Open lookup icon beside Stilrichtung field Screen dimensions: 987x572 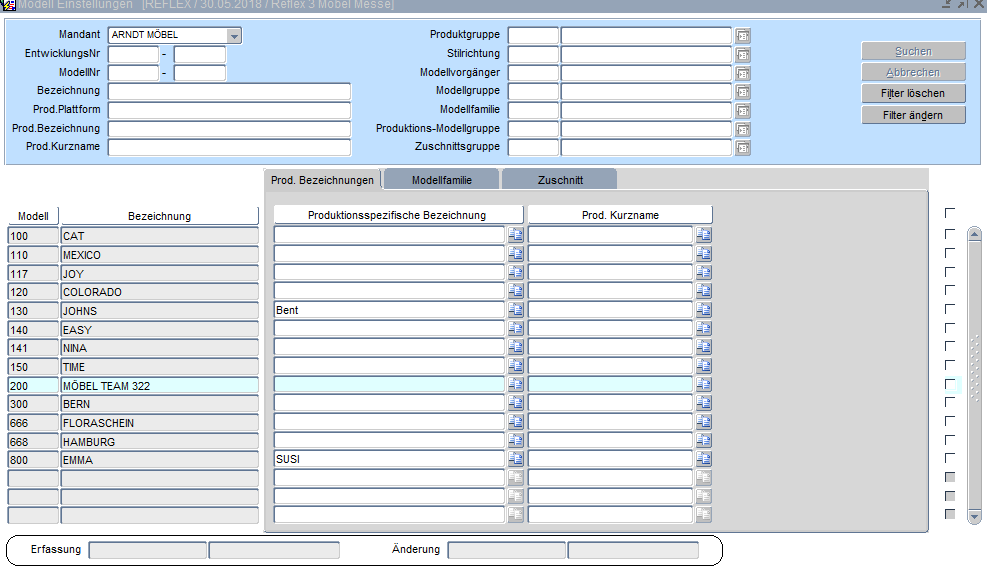tap(742, 54)
